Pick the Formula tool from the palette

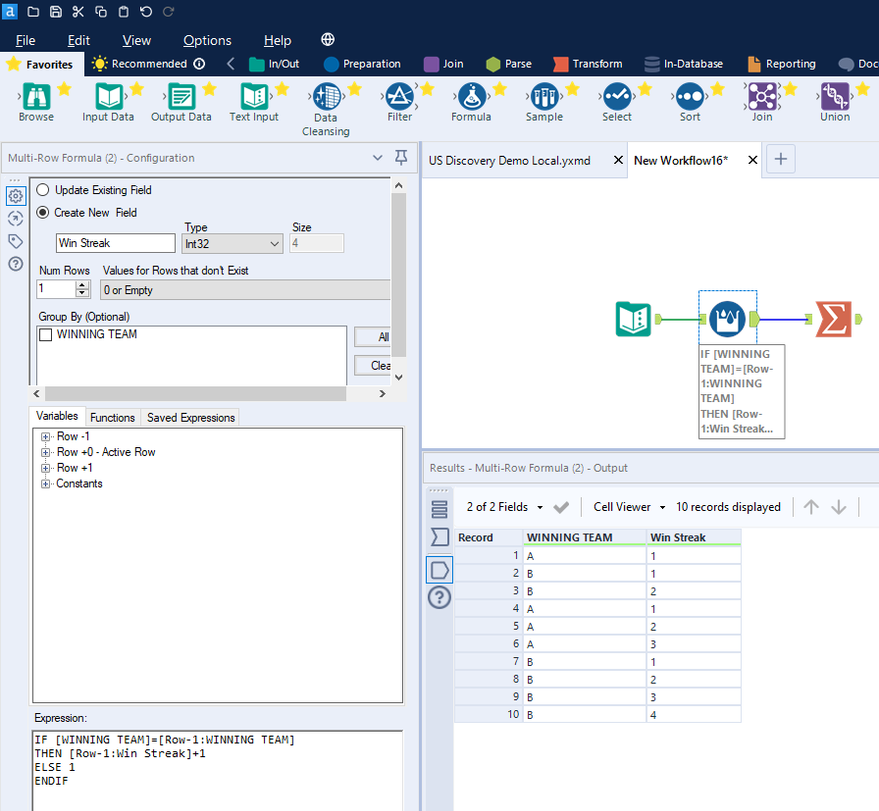coord(471,97)
